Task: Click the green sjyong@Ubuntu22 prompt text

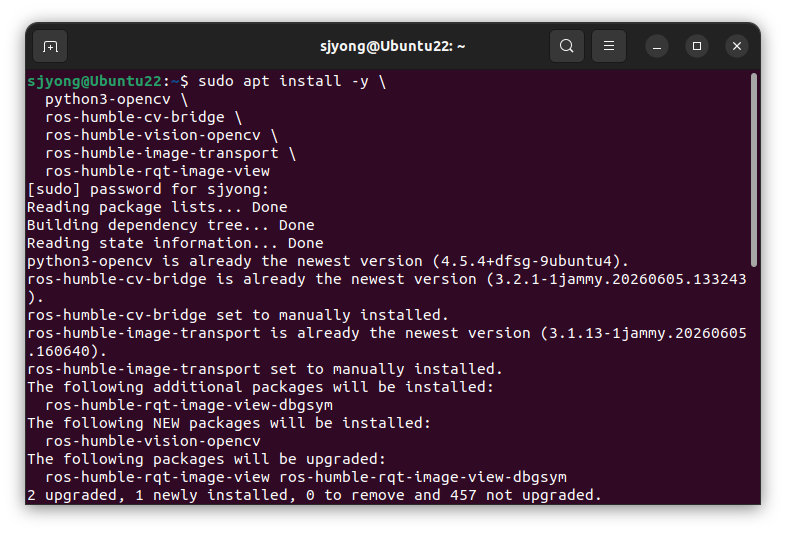Action: tap(94, 81)
